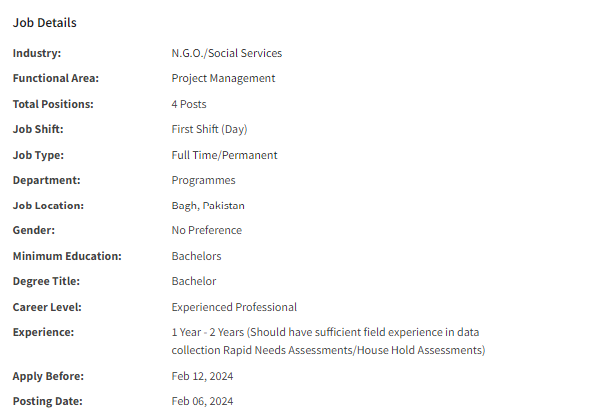Select the No Preference gender value
The height and width of the screenshot is (414, 591).
(207, 230)
